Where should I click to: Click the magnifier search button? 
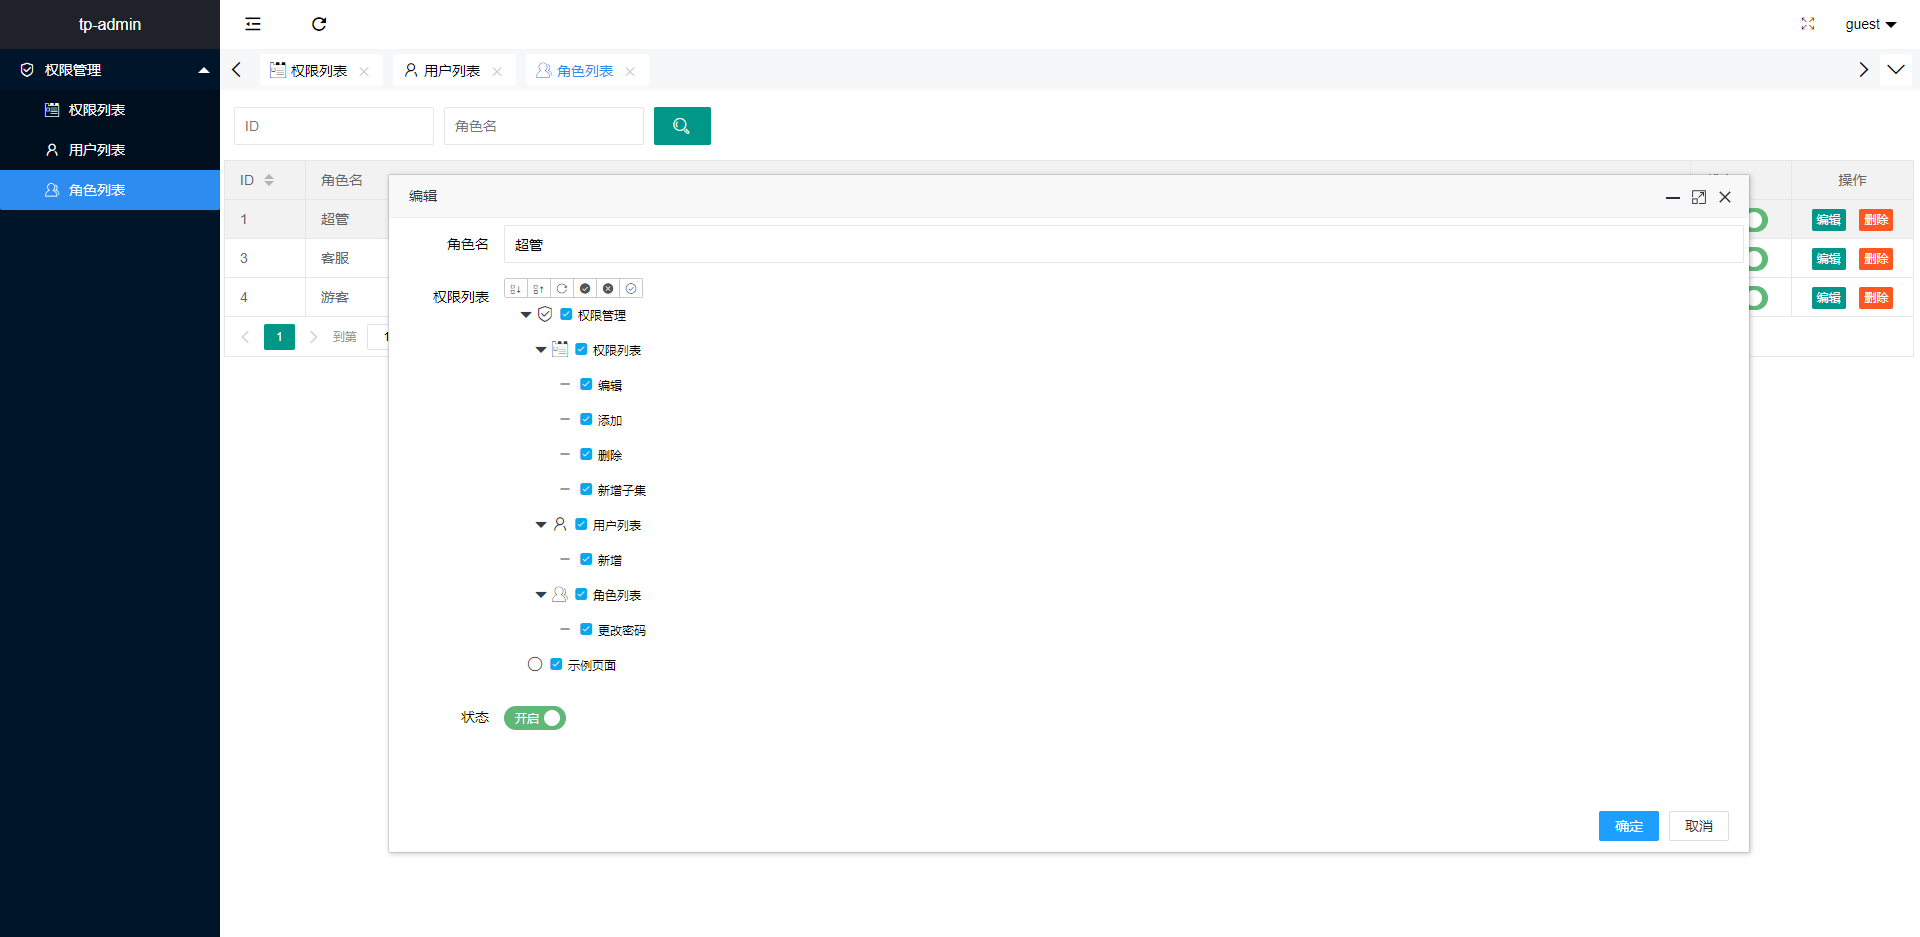point(682,125)
